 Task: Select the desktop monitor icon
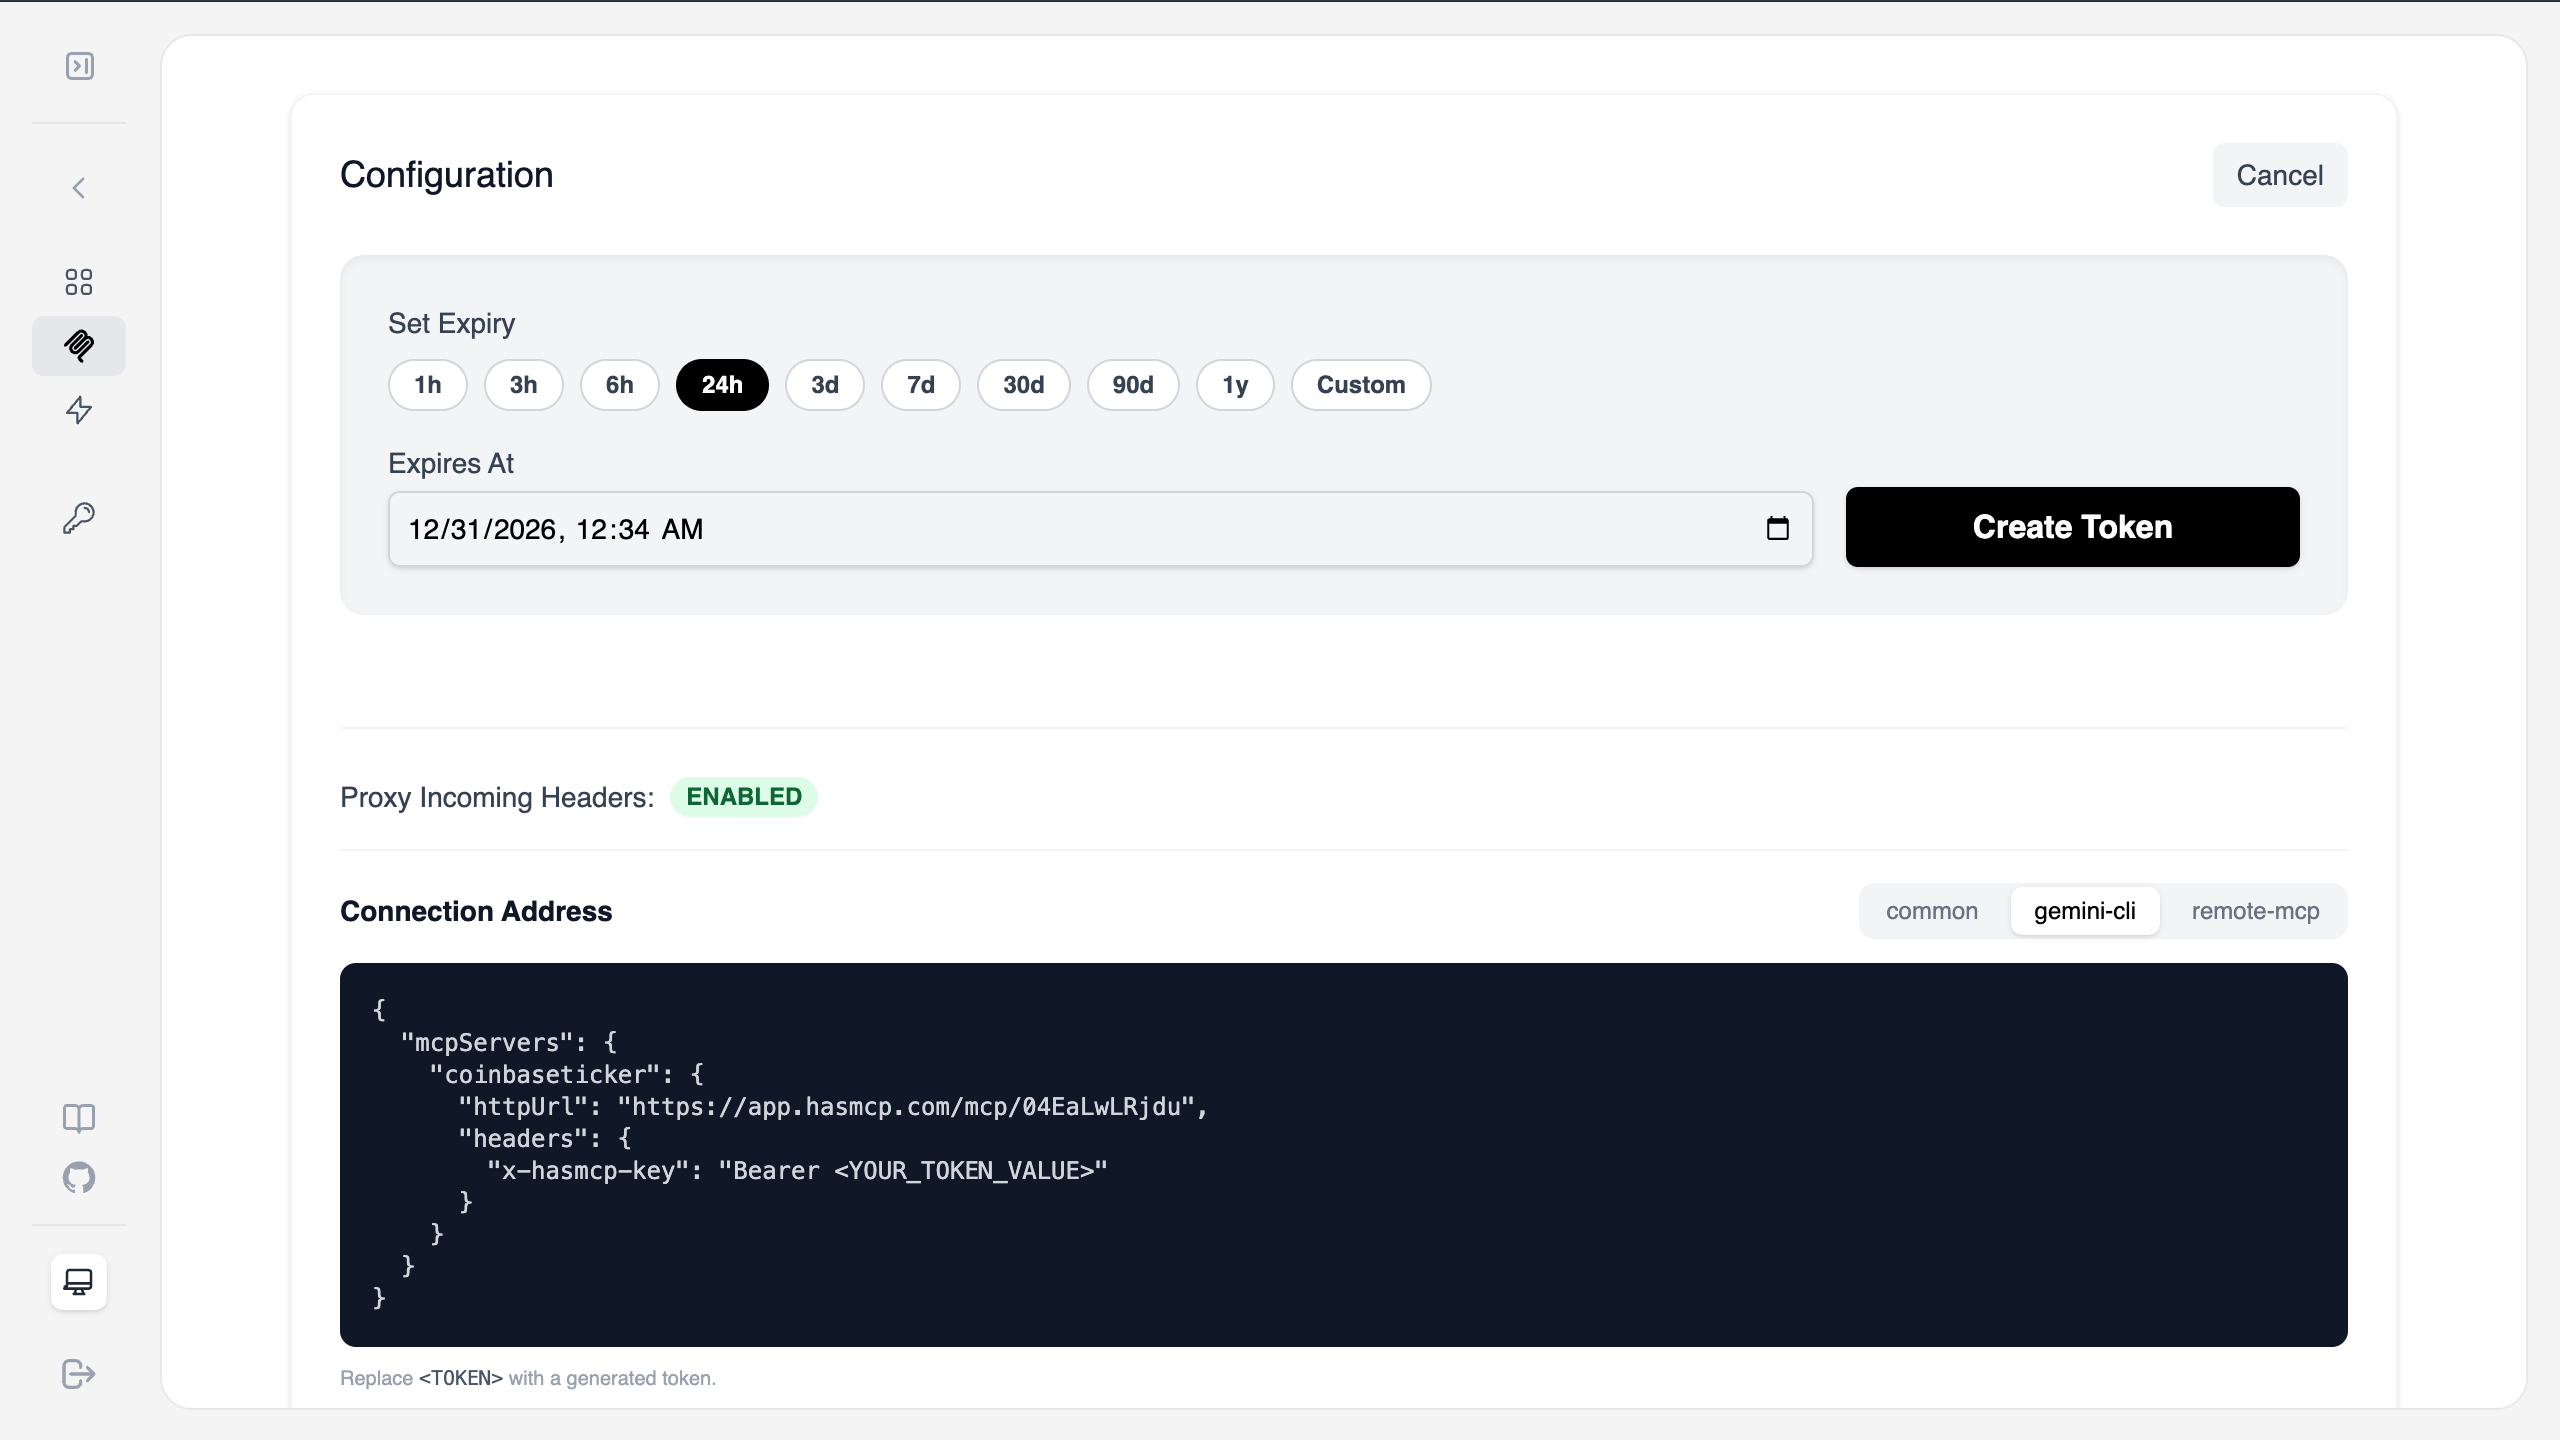click(x=78, y=1281)
